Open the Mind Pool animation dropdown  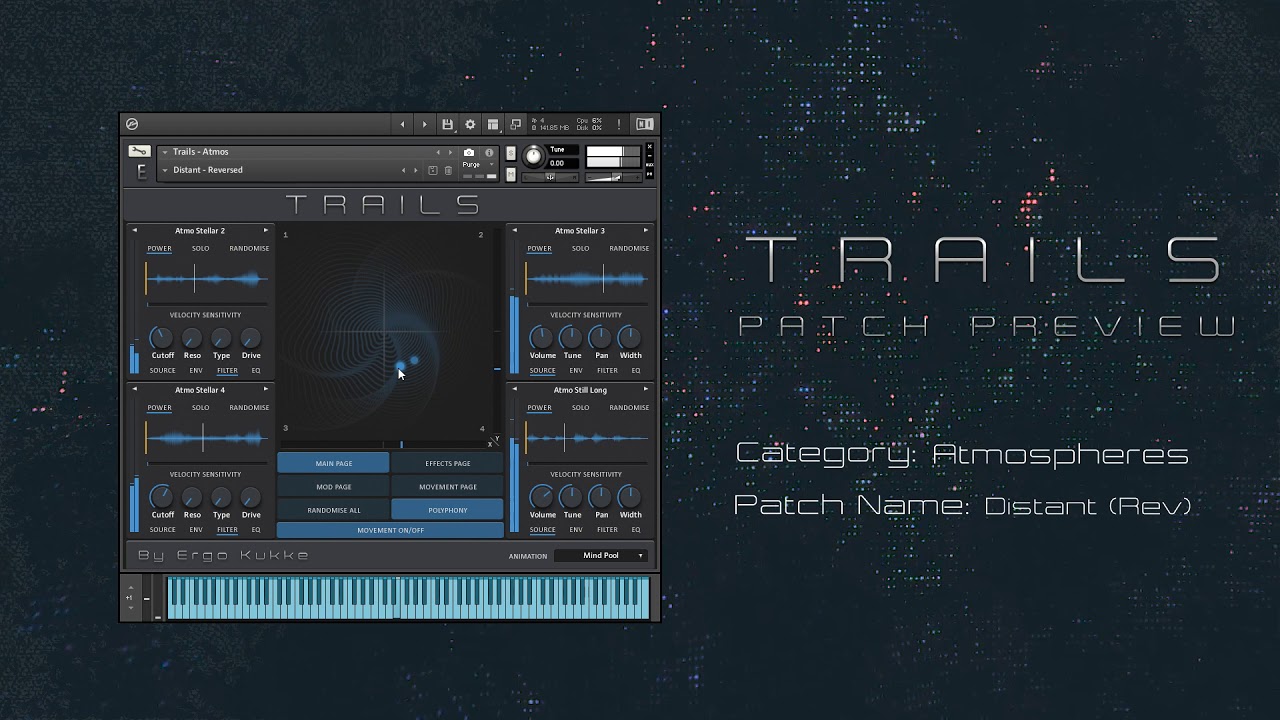point(600,555)
